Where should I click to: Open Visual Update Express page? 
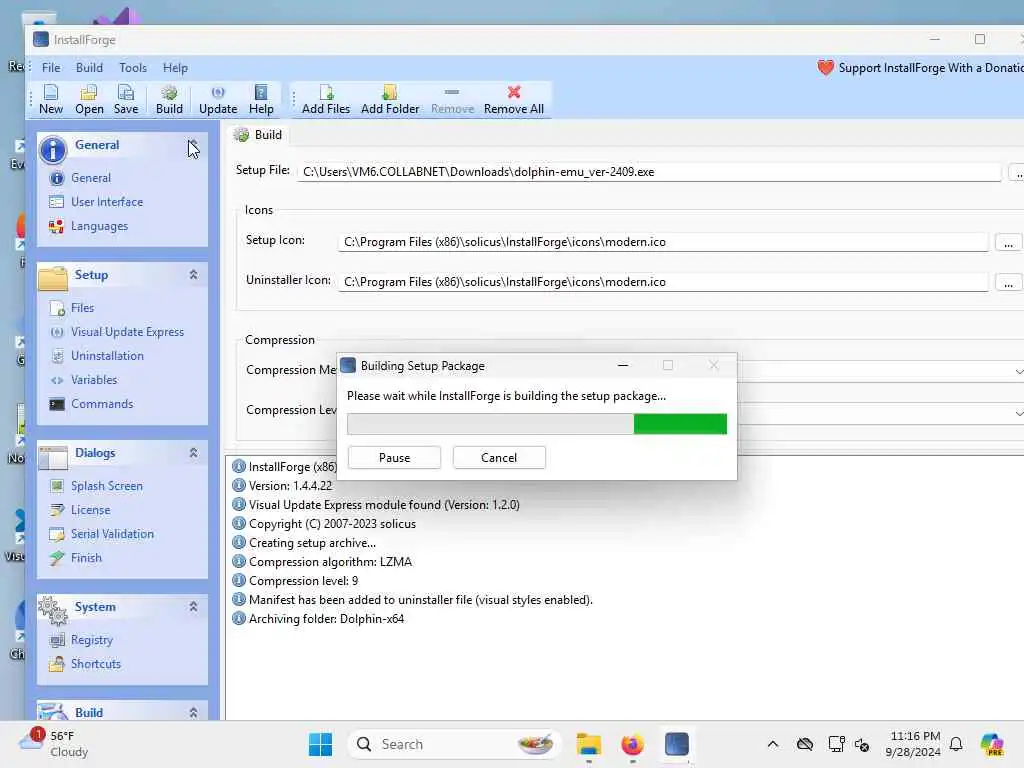[127, 332]
